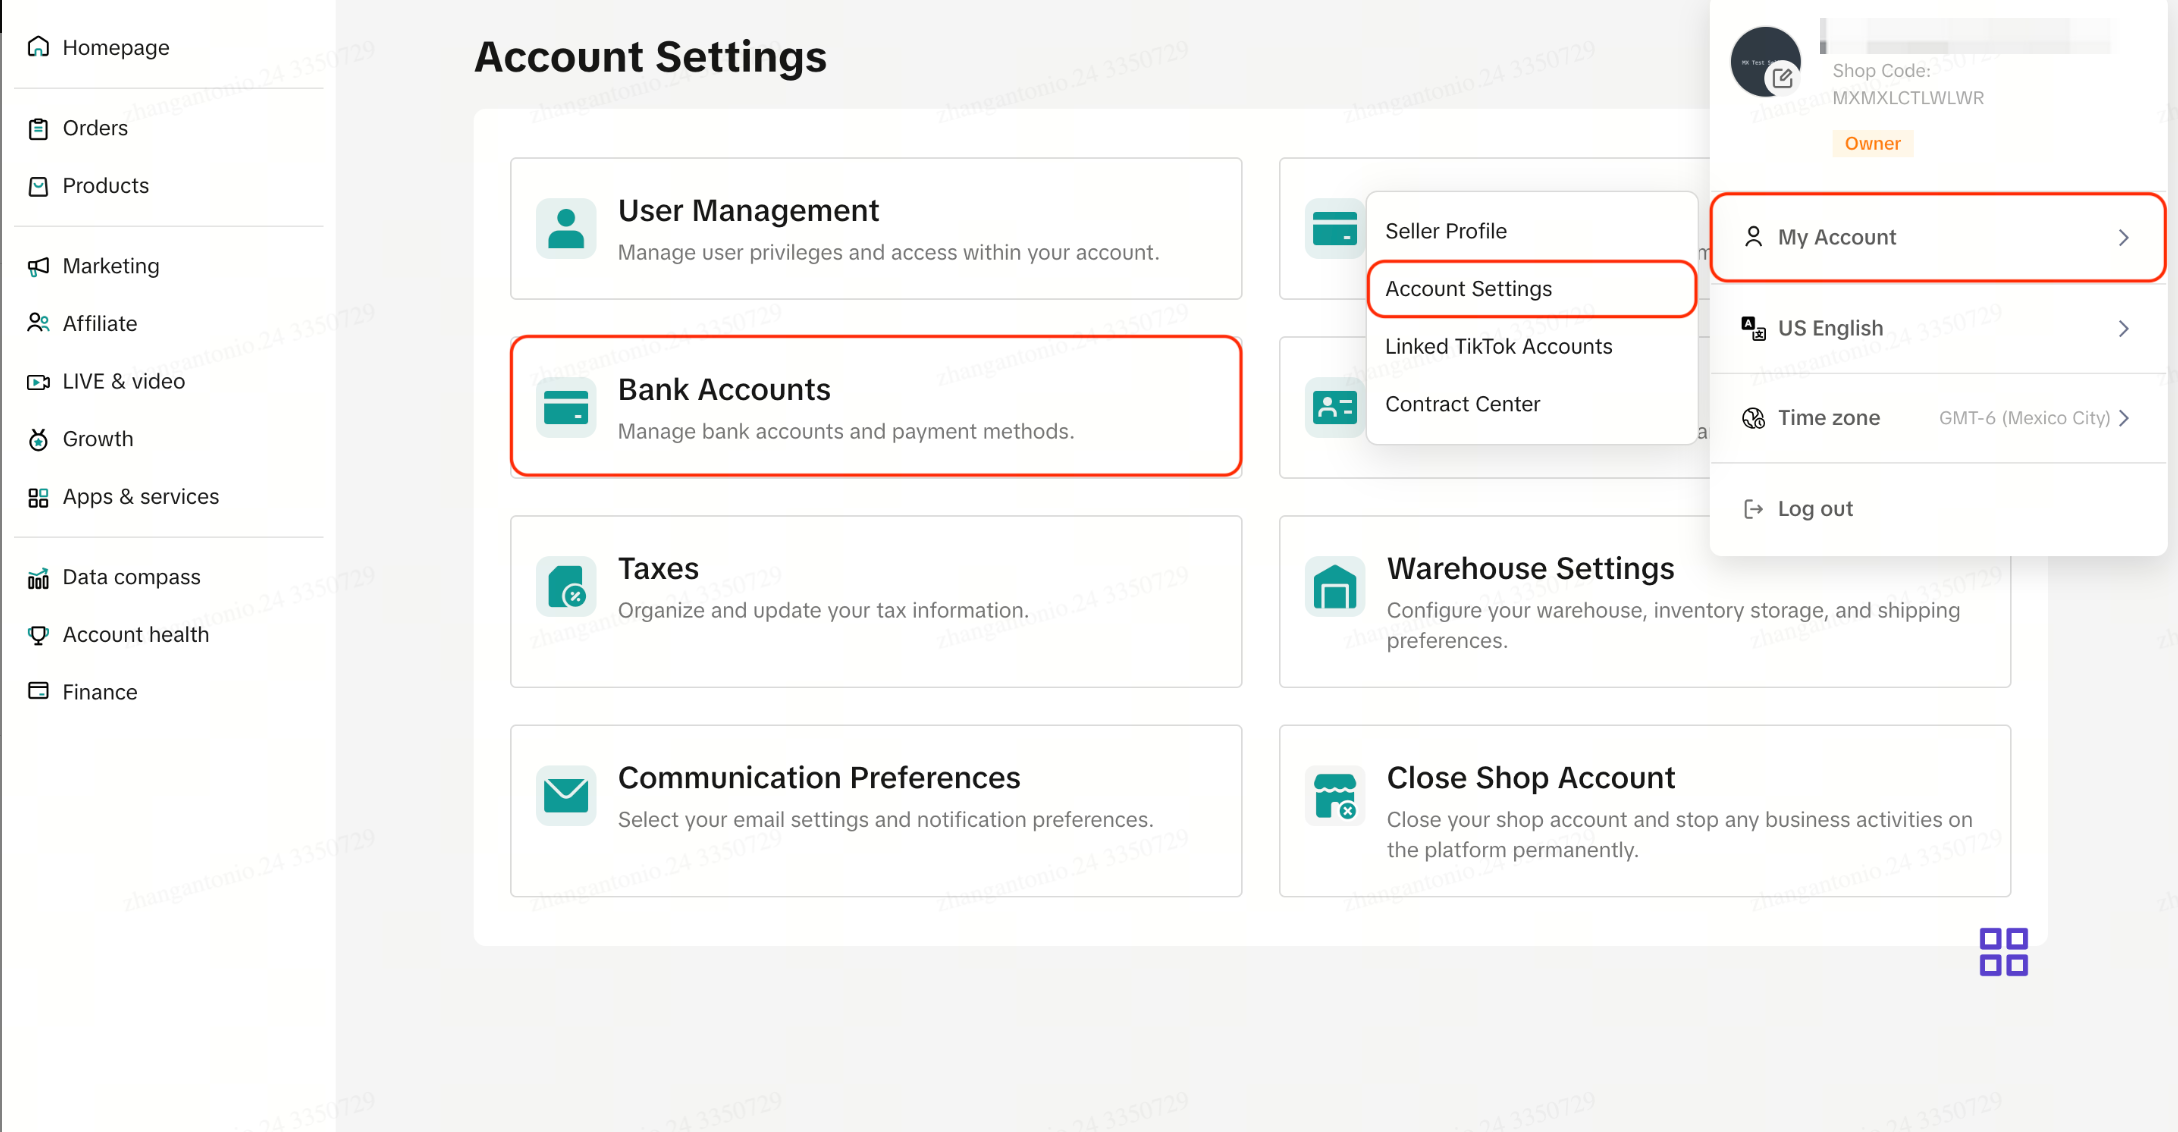2178x1132 pixels.
Task: Click the Taxes document icon
Action: click(x=566, y=586)
